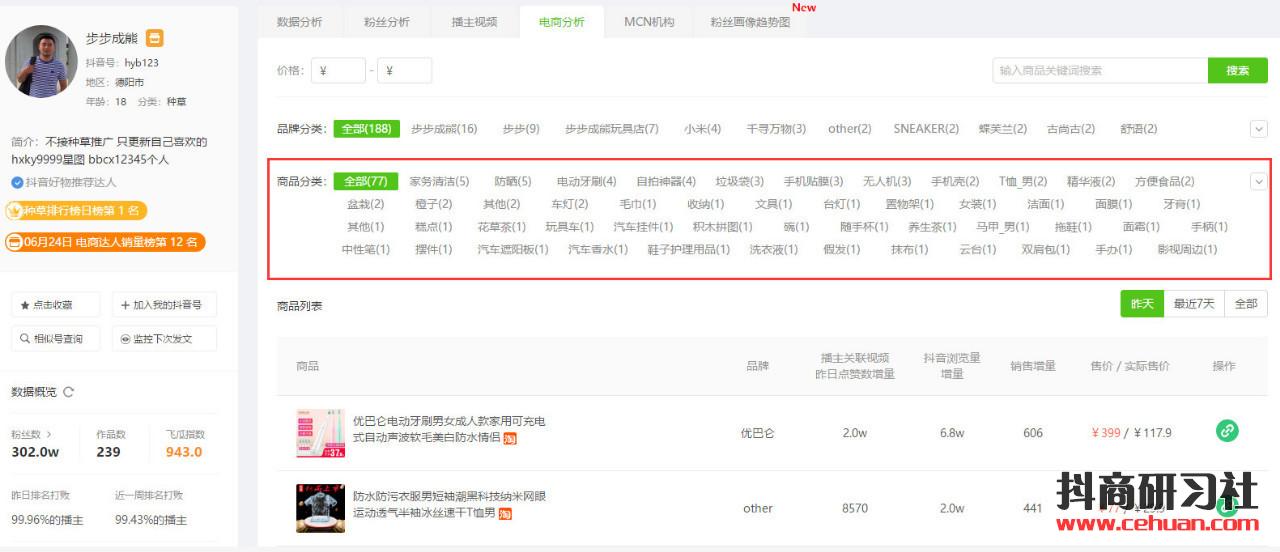Filter by 电动牙刷(4) category
Image resolution: width=1280 pixels, height=552 pixels.
point(586,182)
